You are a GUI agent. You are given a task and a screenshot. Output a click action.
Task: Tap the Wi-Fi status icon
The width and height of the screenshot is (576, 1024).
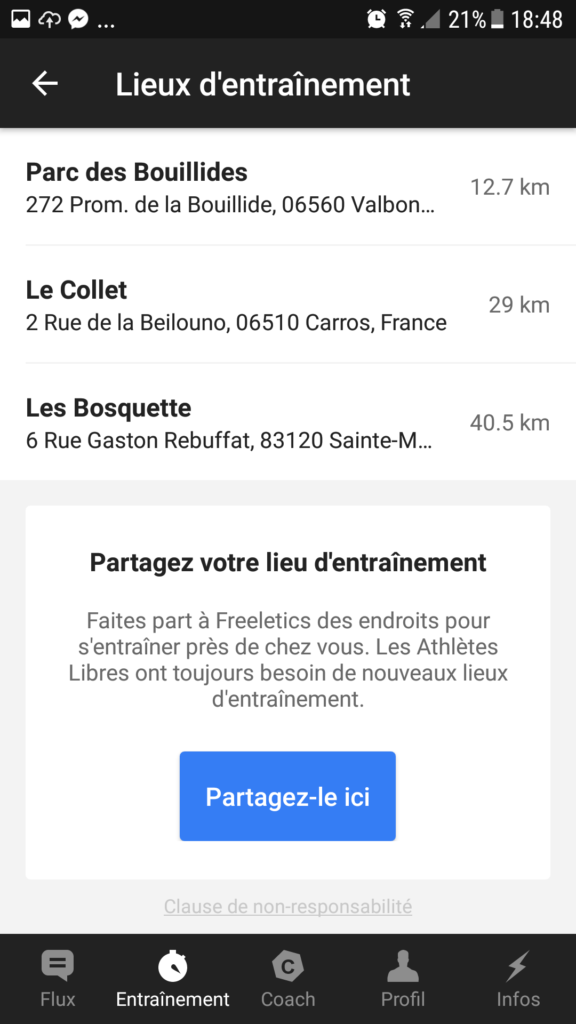click(406, 19)
